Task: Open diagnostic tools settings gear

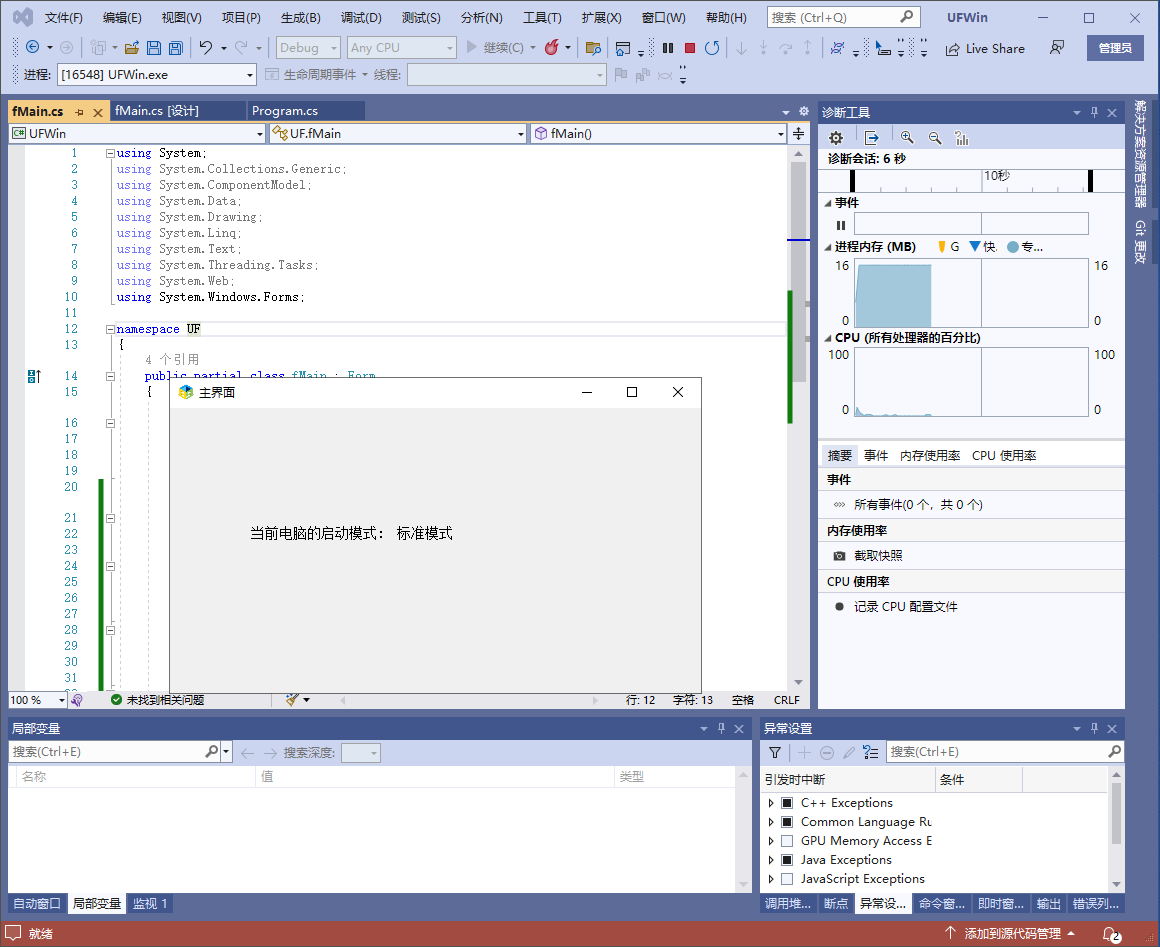Action: (x=836, y=138)
